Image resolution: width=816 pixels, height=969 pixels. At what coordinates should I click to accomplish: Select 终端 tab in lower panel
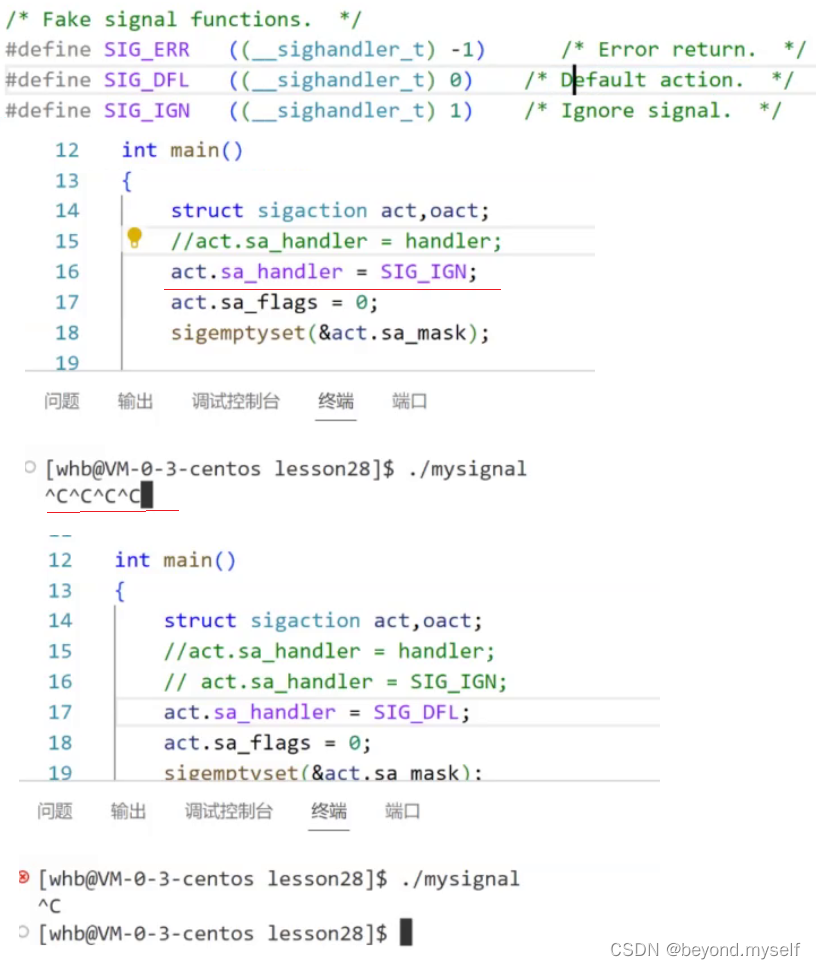(x=329, y=811)
